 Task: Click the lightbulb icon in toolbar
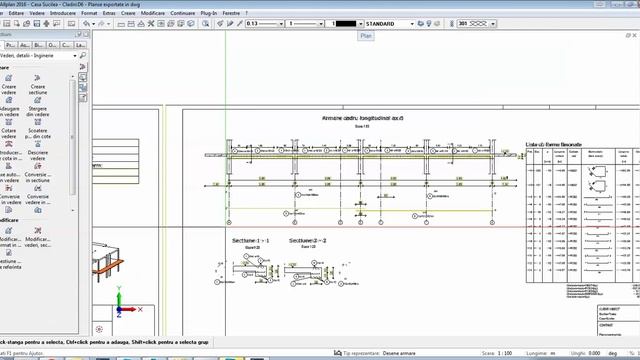[429, 24]
